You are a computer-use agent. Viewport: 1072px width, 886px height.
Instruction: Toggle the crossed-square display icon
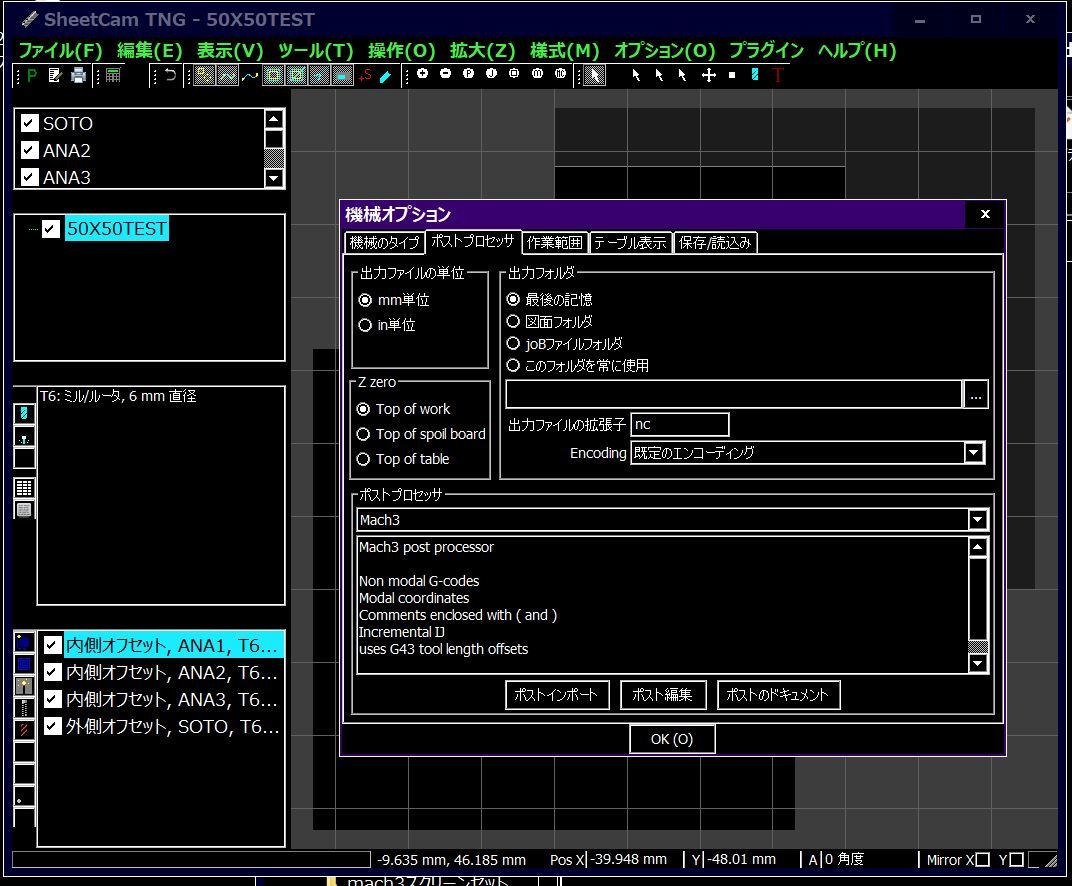296,75
